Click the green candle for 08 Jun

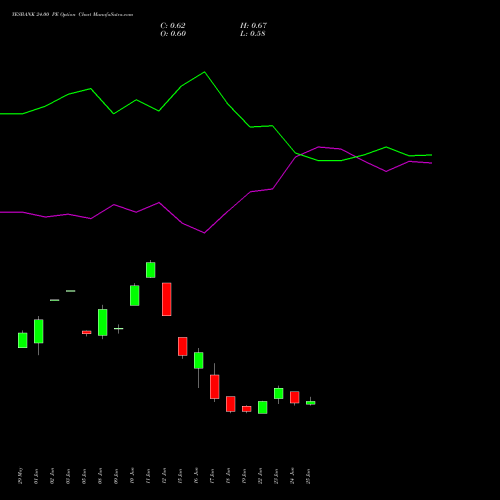tap(103, 322)
